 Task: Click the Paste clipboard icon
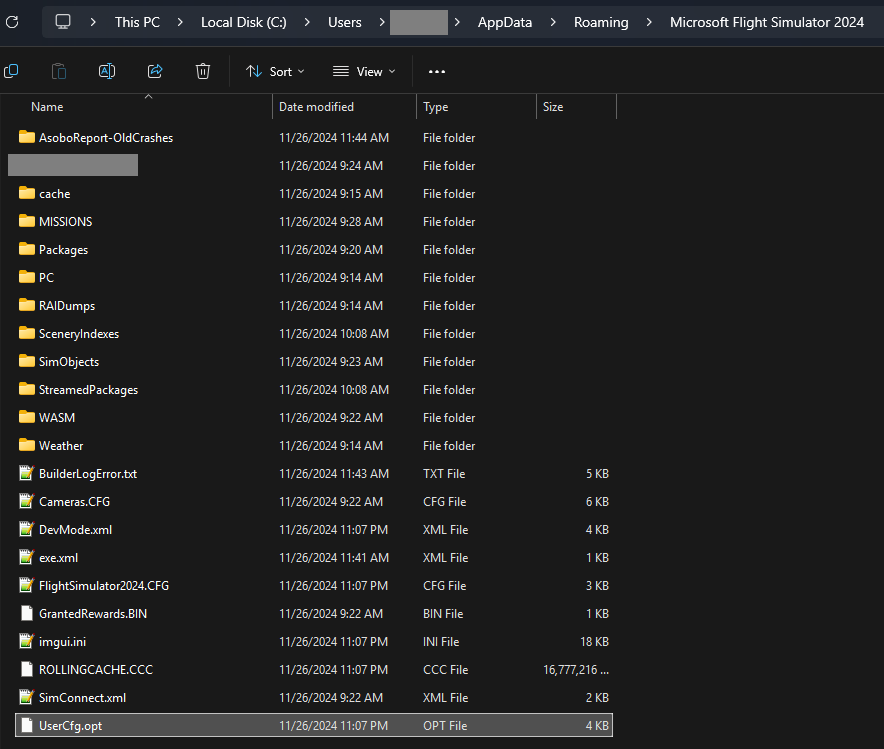pyautogui.click(x=59, y=72)
